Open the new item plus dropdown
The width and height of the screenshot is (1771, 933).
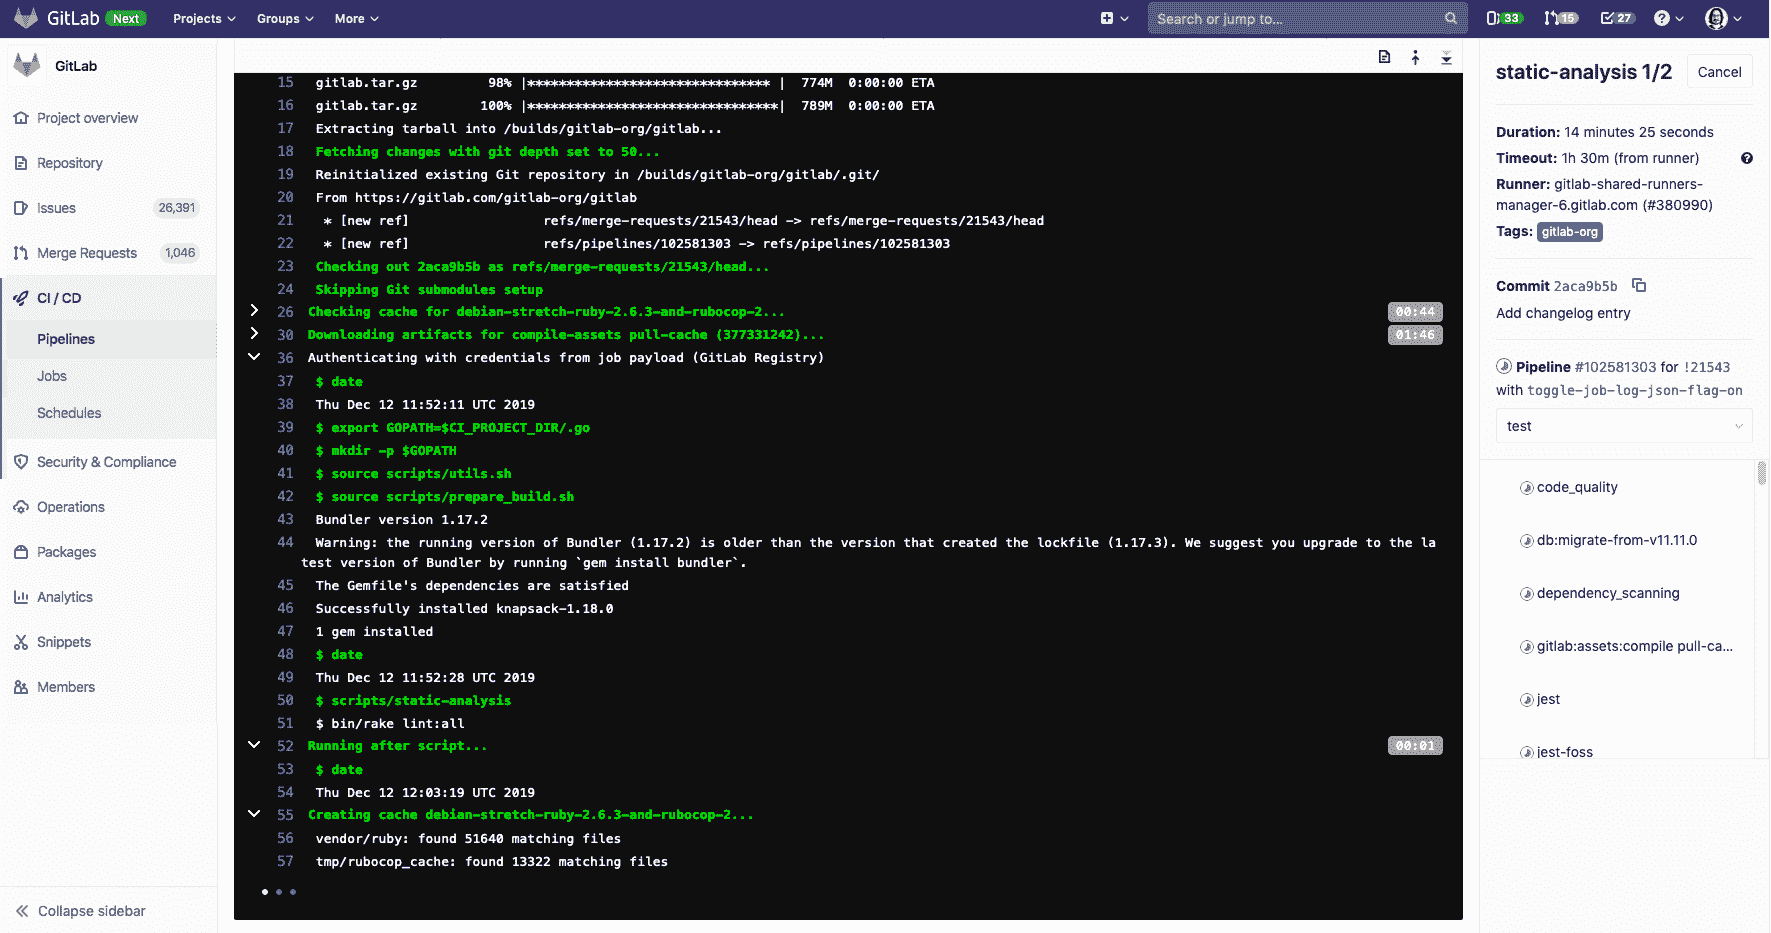coord(1114,18)
